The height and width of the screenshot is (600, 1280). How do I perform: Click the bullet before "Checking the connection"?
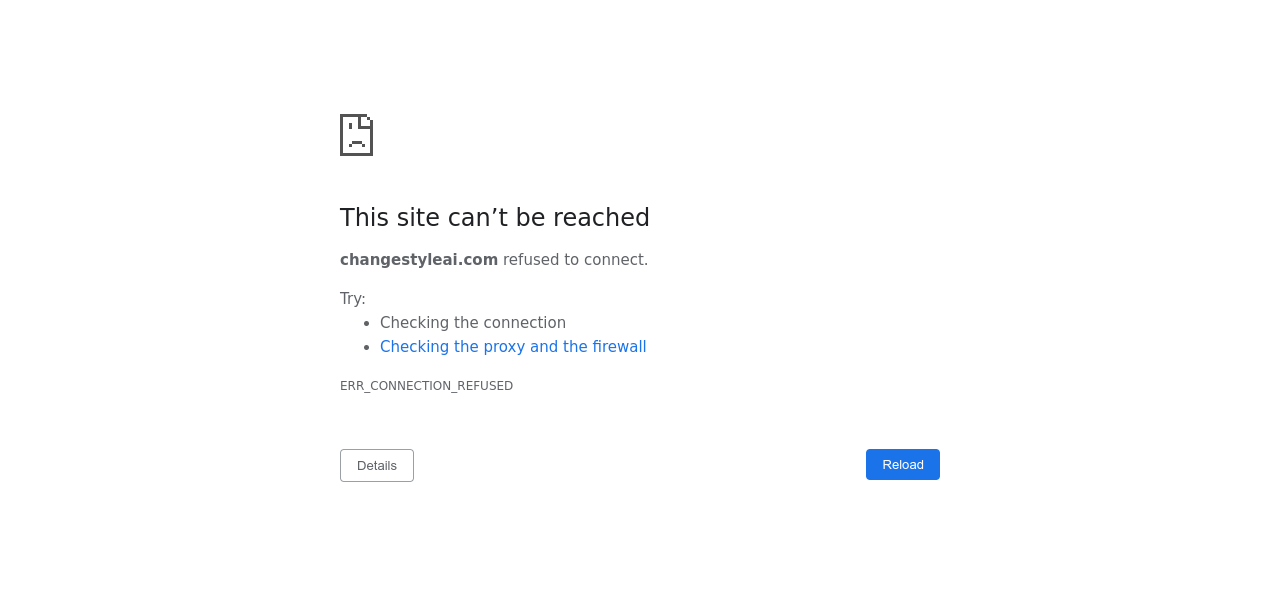(x=368, y=323)
